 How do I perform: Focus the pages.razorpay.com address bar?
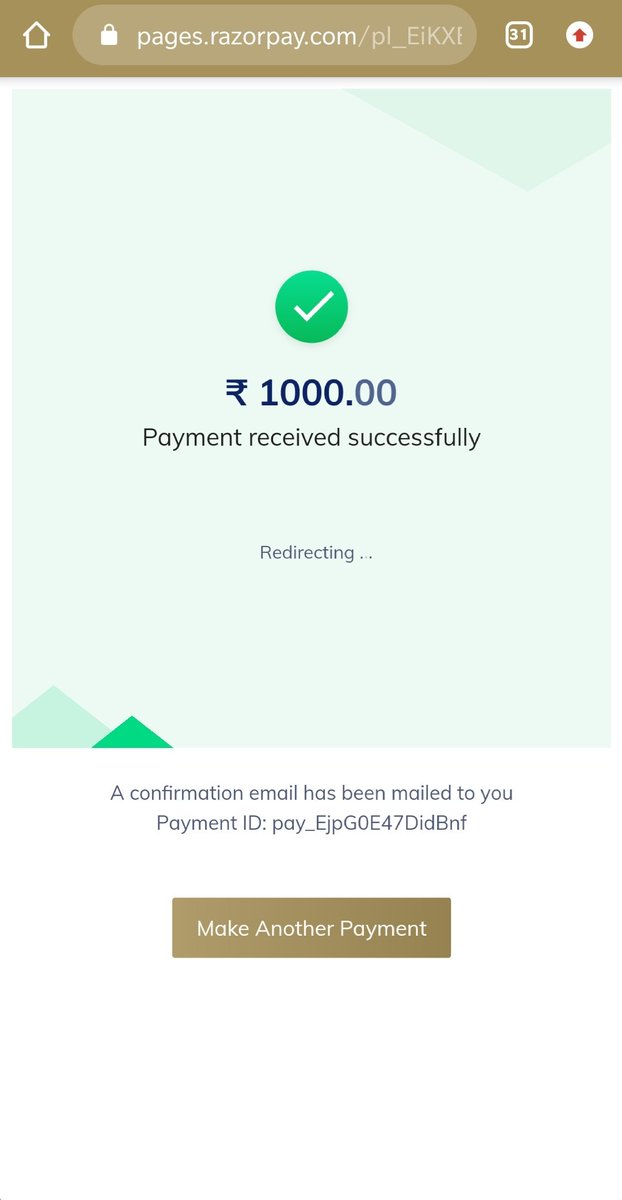pos(274,37)
